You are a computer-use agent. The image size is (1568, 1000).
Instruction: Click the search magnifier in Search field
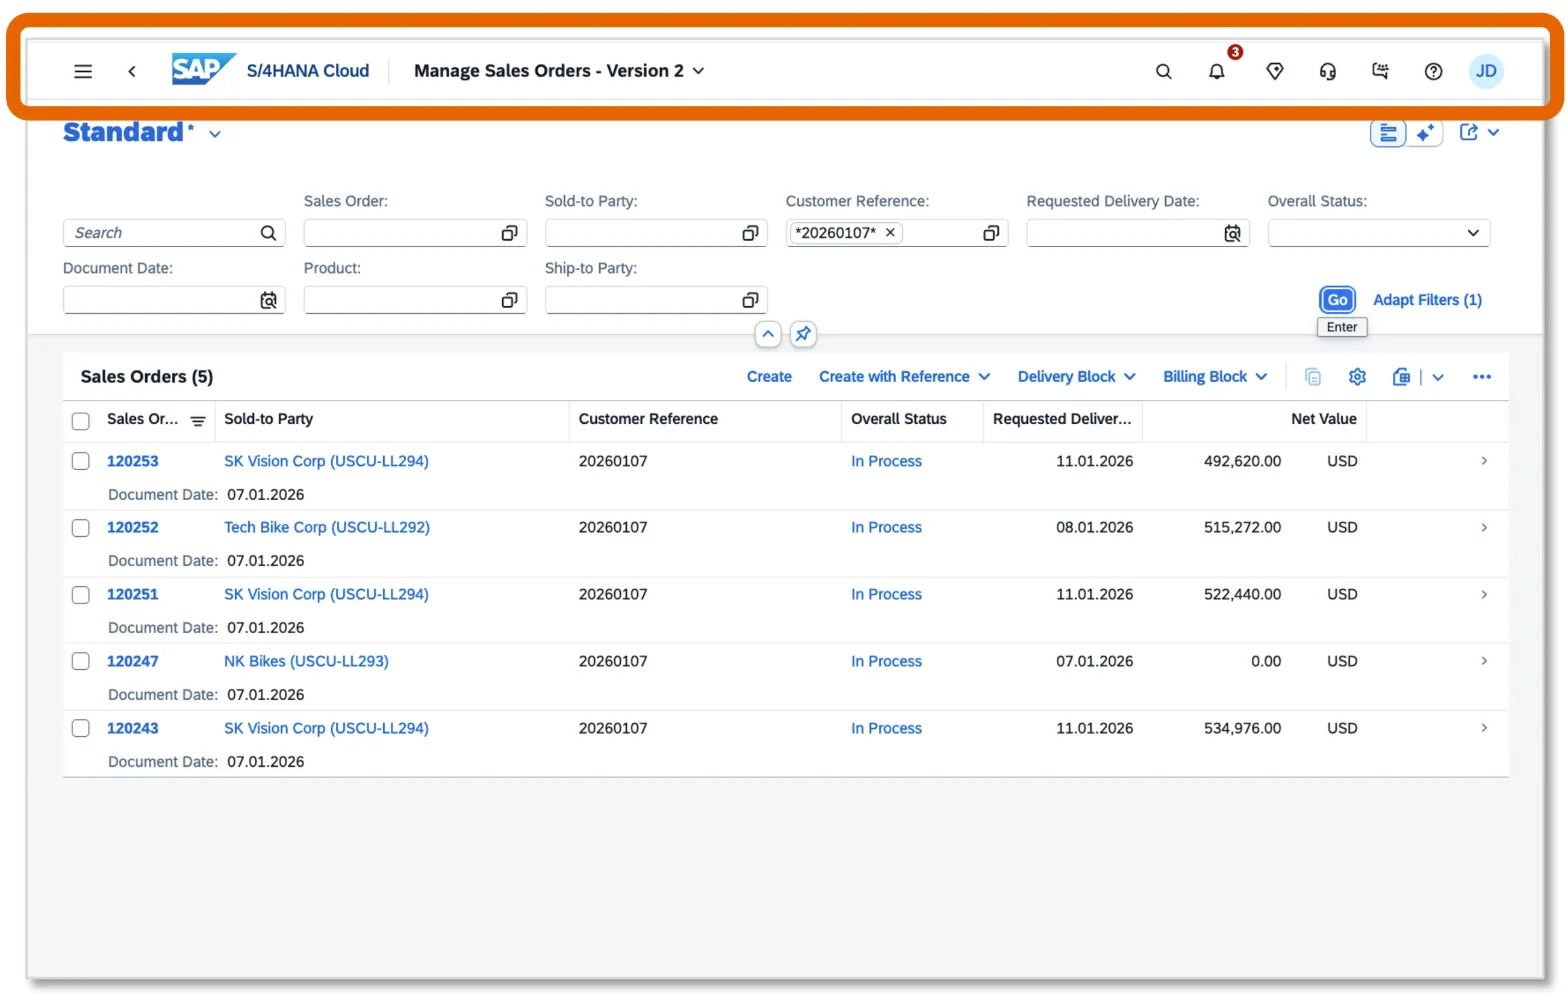268,233
